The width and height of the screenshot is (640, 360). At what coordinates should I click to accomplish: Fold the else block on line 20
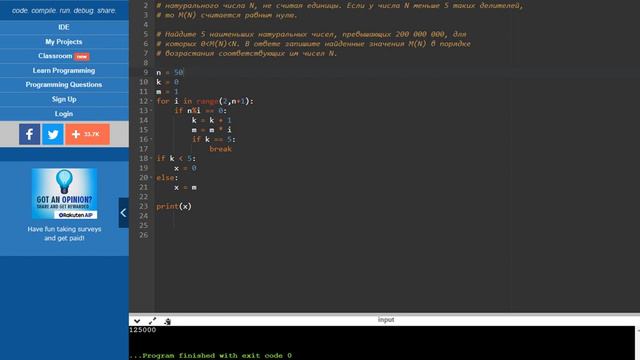(x=151, y=178)
